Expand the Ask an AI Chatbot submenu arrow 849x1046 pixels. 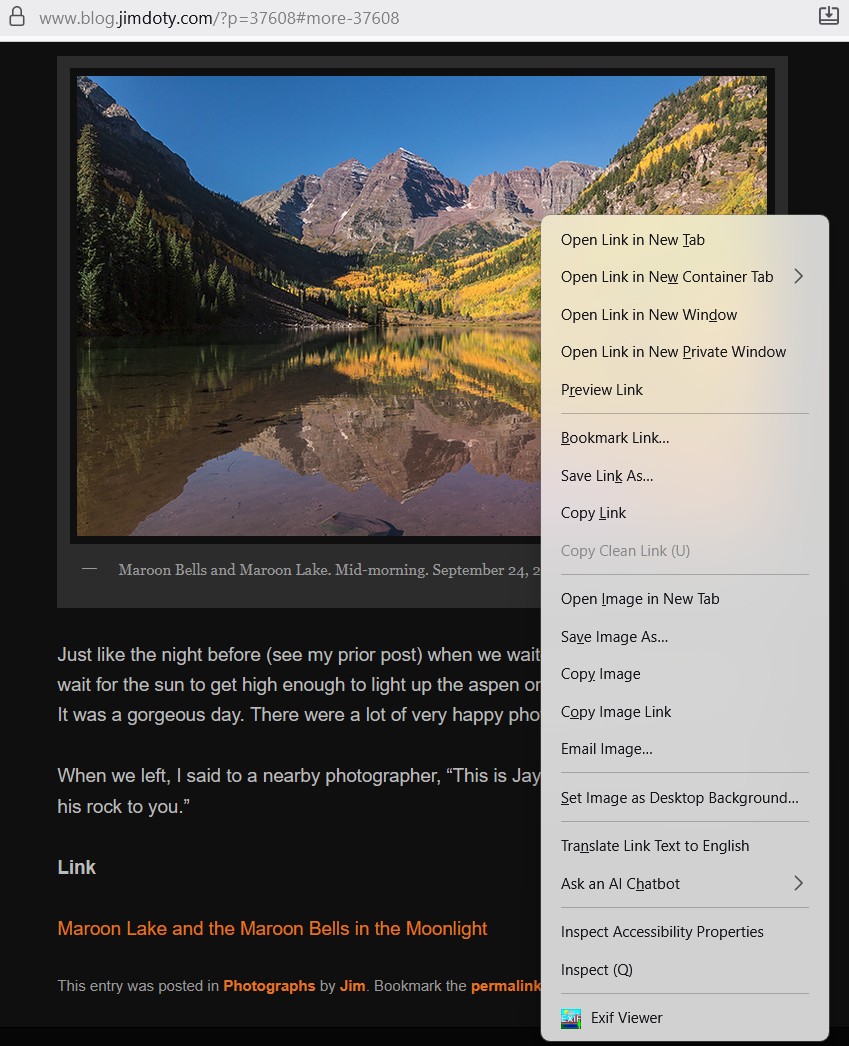tap(798, 883)
